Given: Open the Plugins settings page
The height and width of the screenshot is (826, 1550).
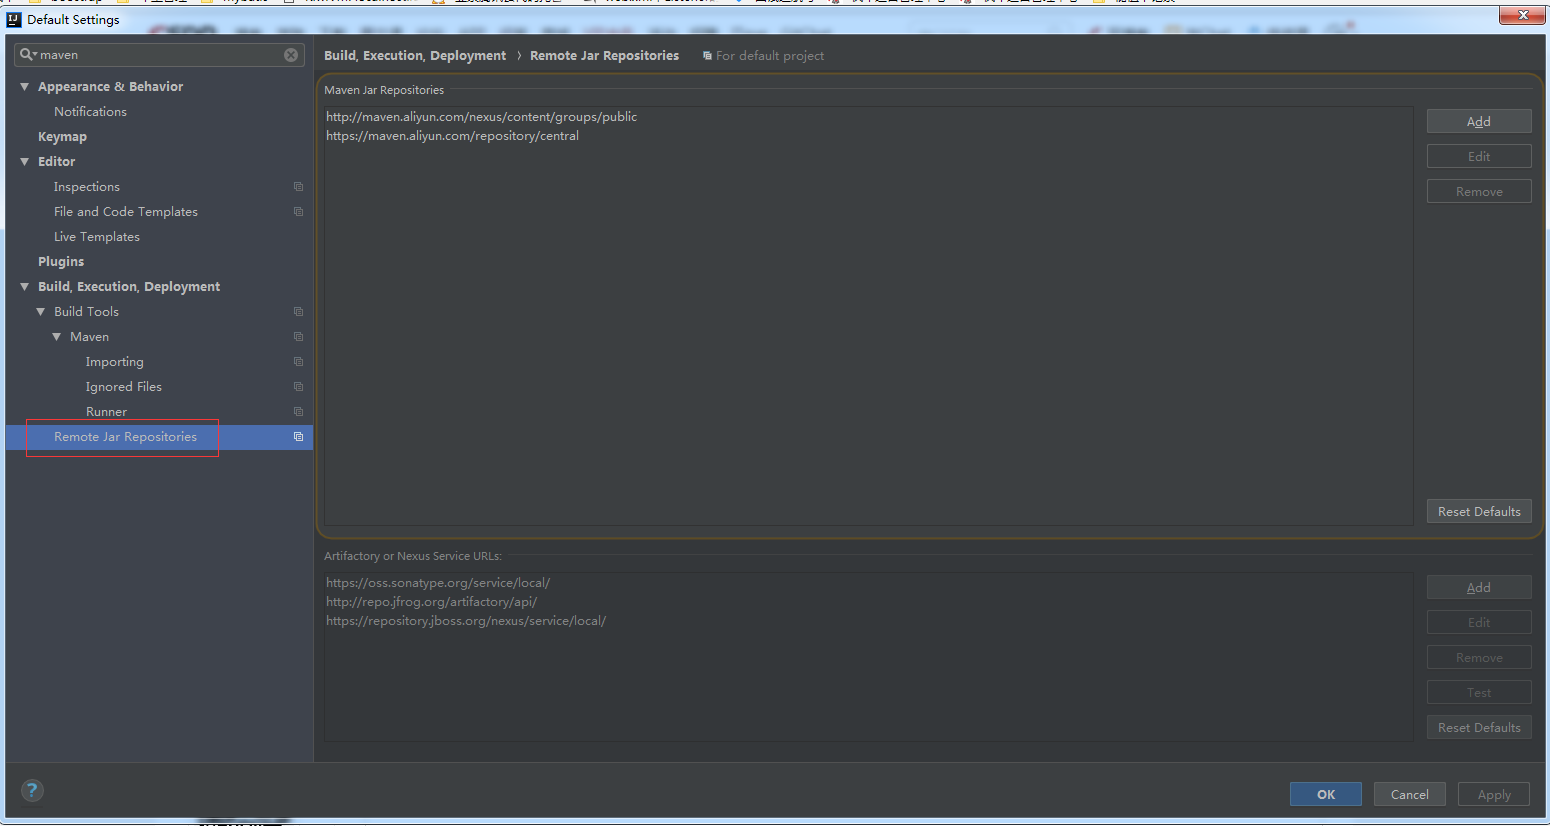Looking at the screenshot, I should tap(61, 262).
